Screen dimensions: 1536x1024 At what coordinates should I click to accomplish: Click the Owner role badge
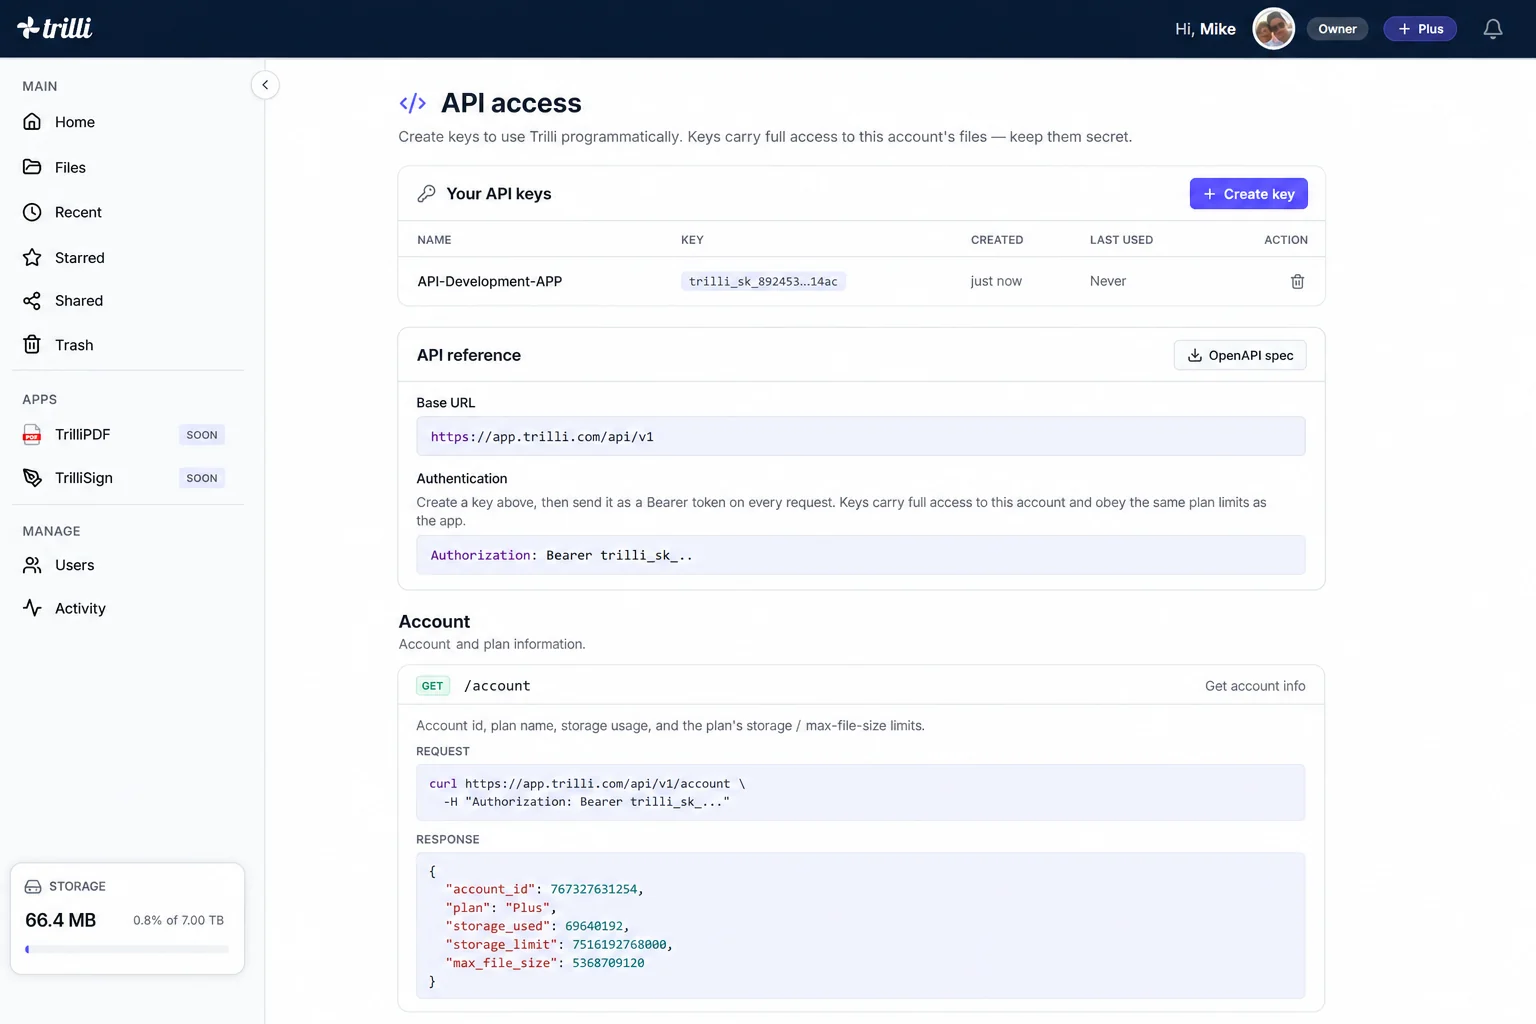[1337, 29]
